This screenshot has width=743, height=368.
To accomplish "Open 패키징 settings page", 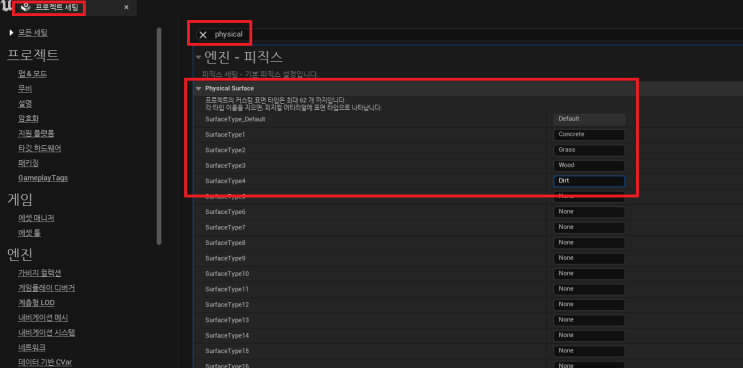I will [x=28, y=163].
